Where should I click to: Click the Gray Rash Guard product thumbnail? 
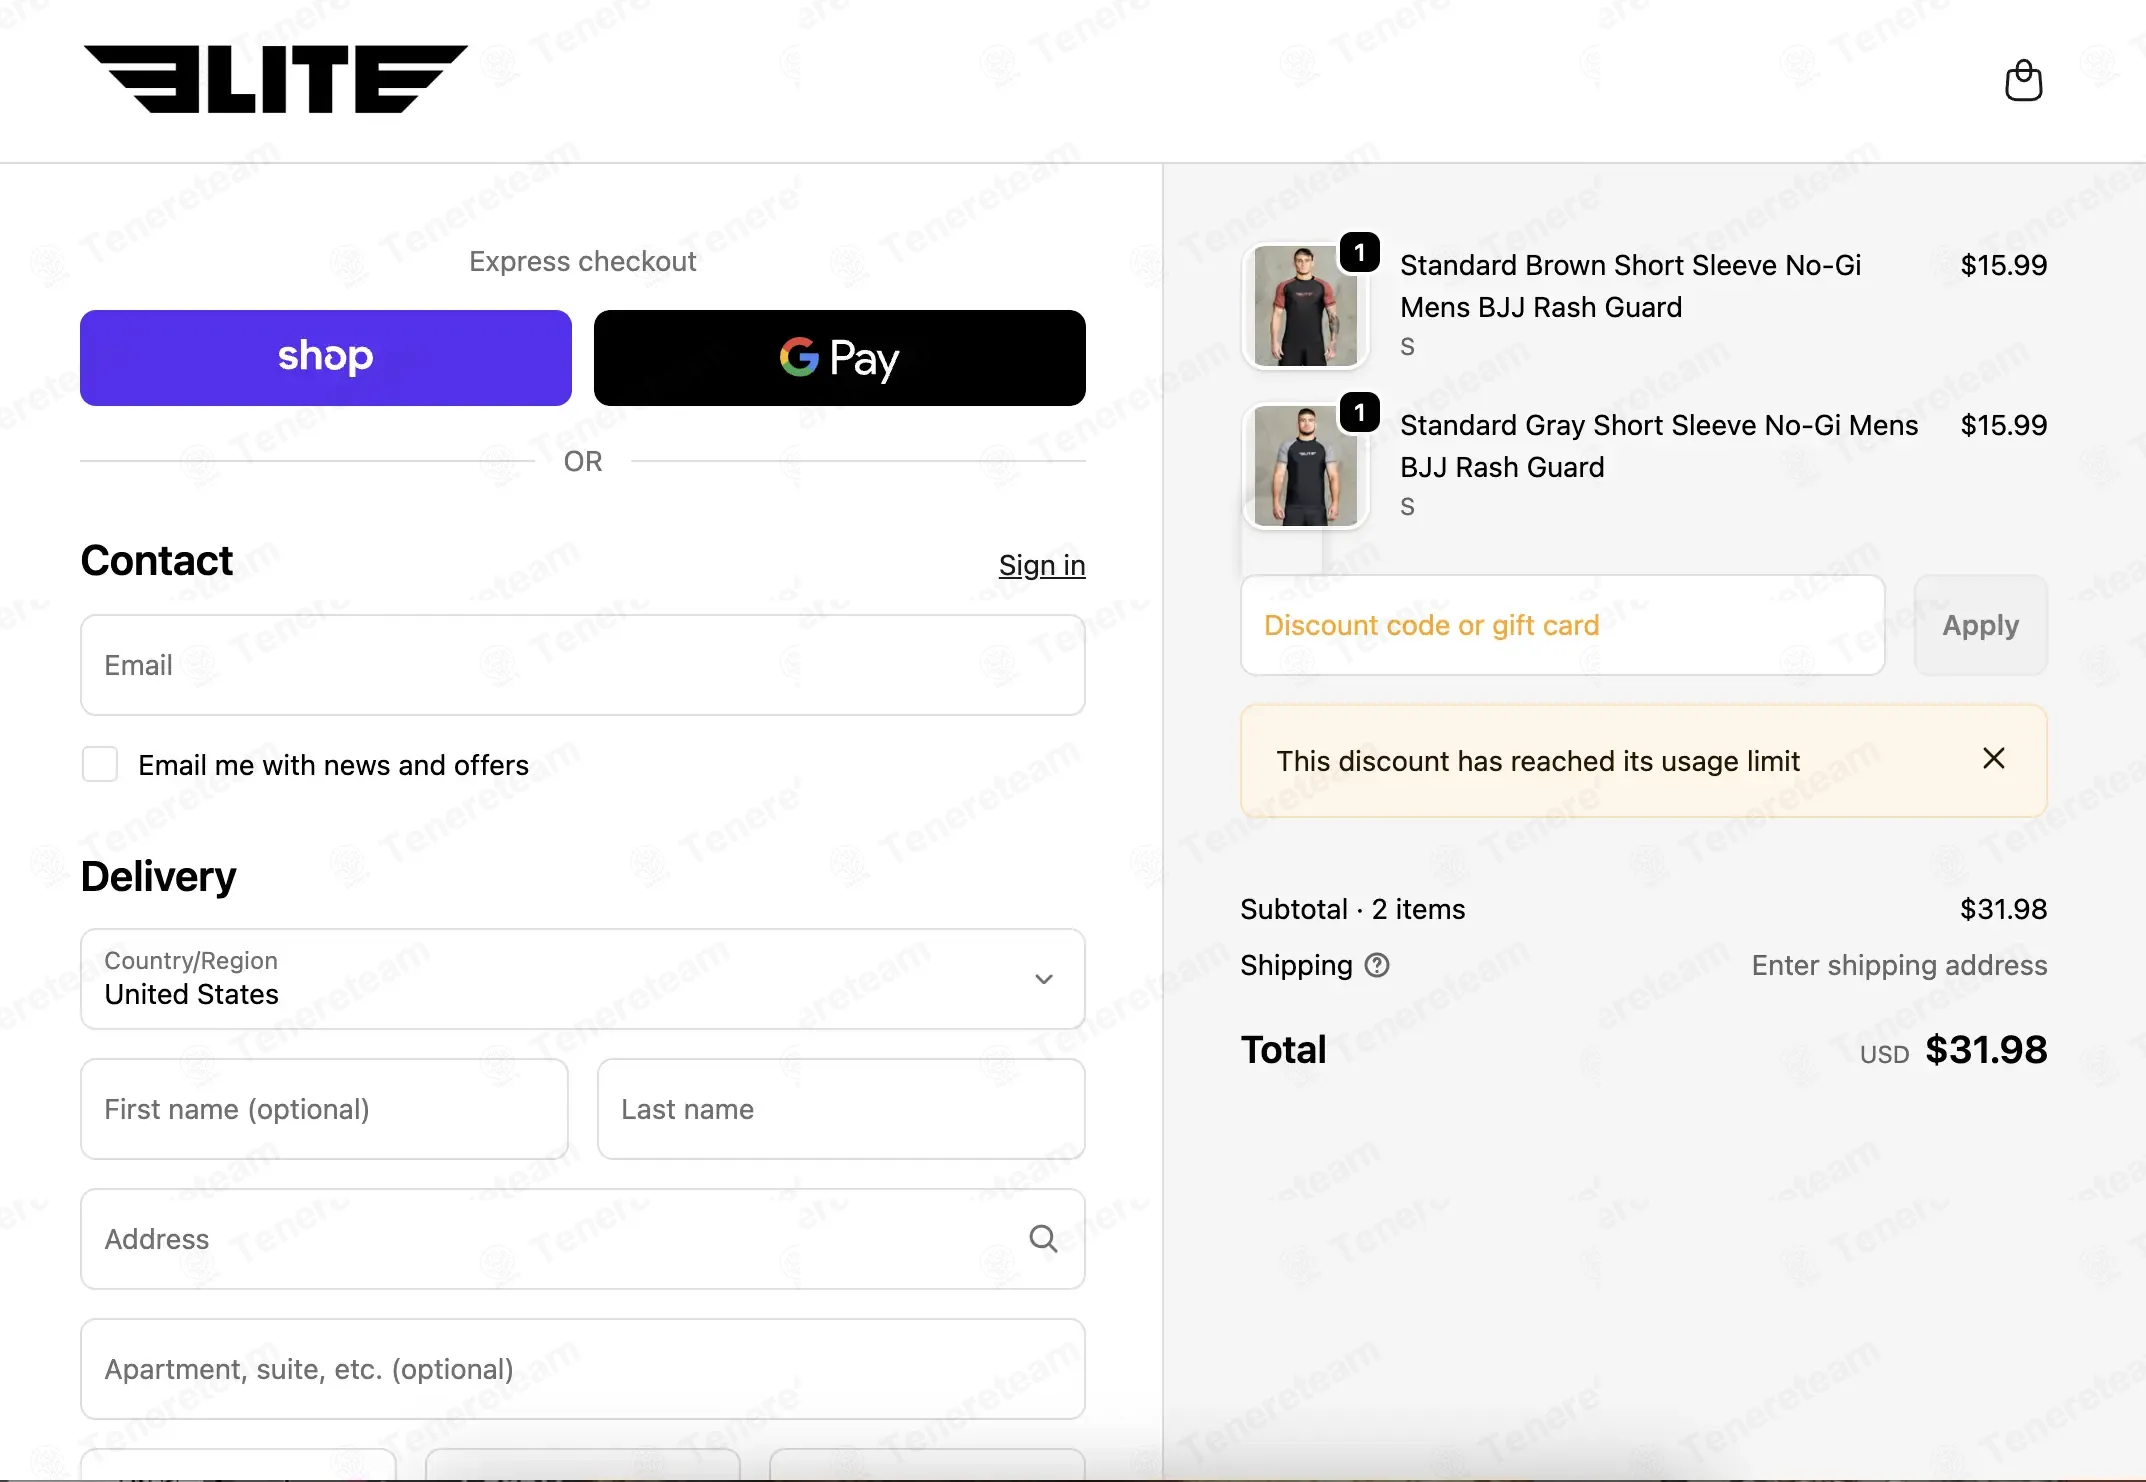pyautogui.click(x=1305, y=466)
